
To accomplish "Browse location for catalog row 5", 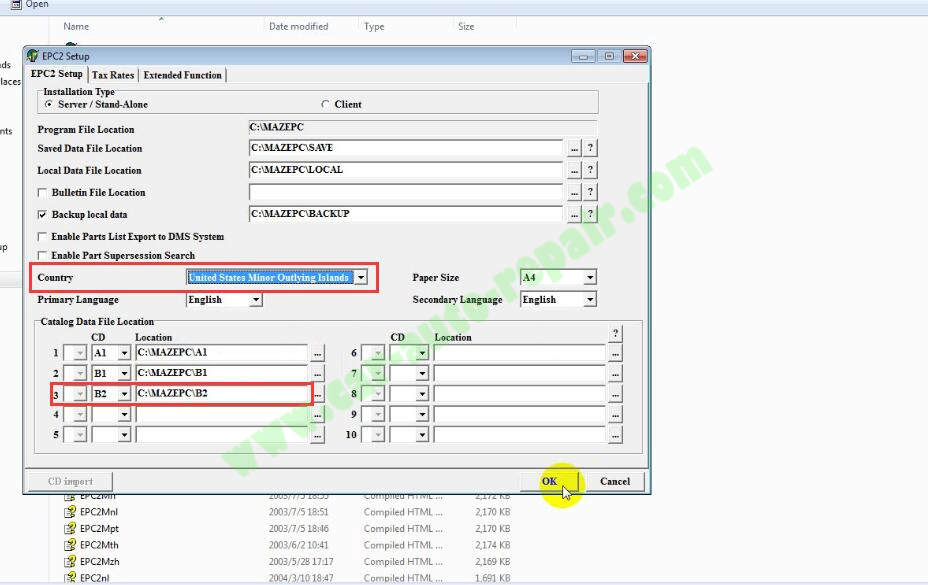I will pyautogui.click(x=318, y=435).
